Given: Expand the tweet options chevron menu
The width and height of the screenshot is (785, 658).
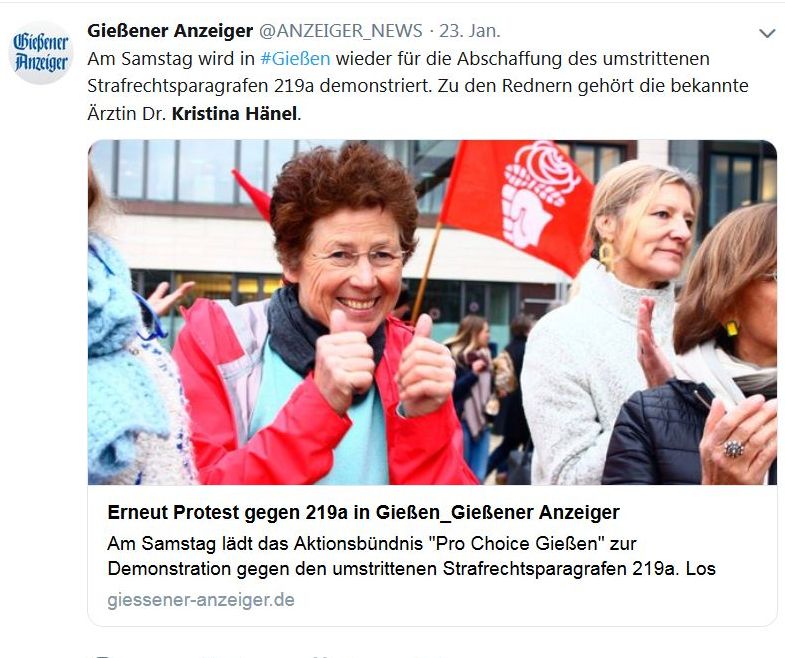Looking at the screenshot, I should [x=767, y=34].
